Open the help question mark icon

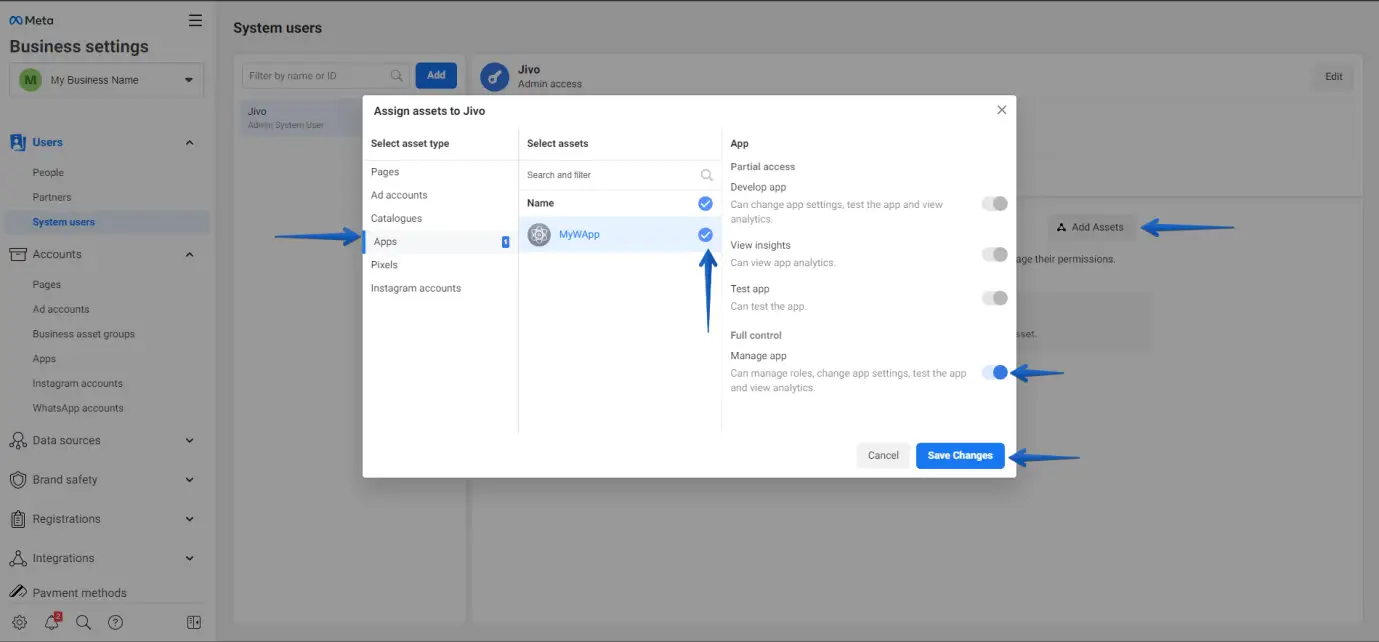pyautogui.click(x=116, y=622)
